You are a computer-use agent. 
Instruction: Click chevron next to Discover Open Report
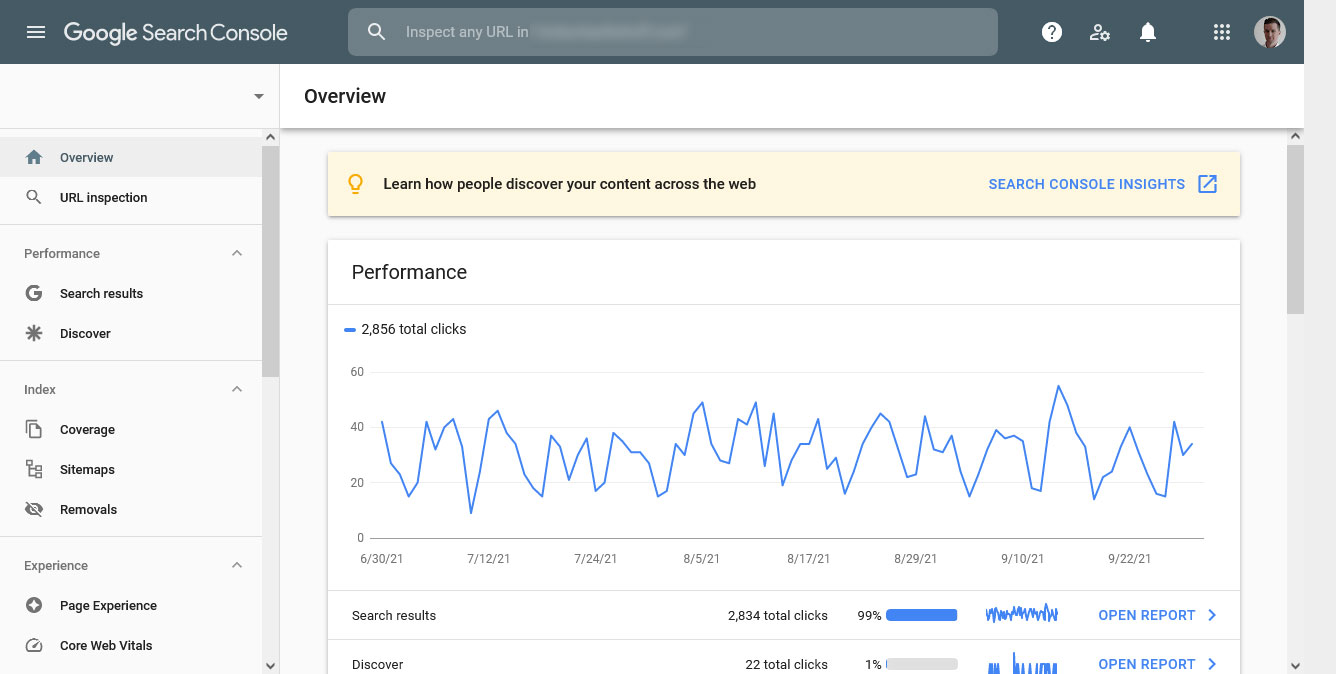coord(1212,664)
